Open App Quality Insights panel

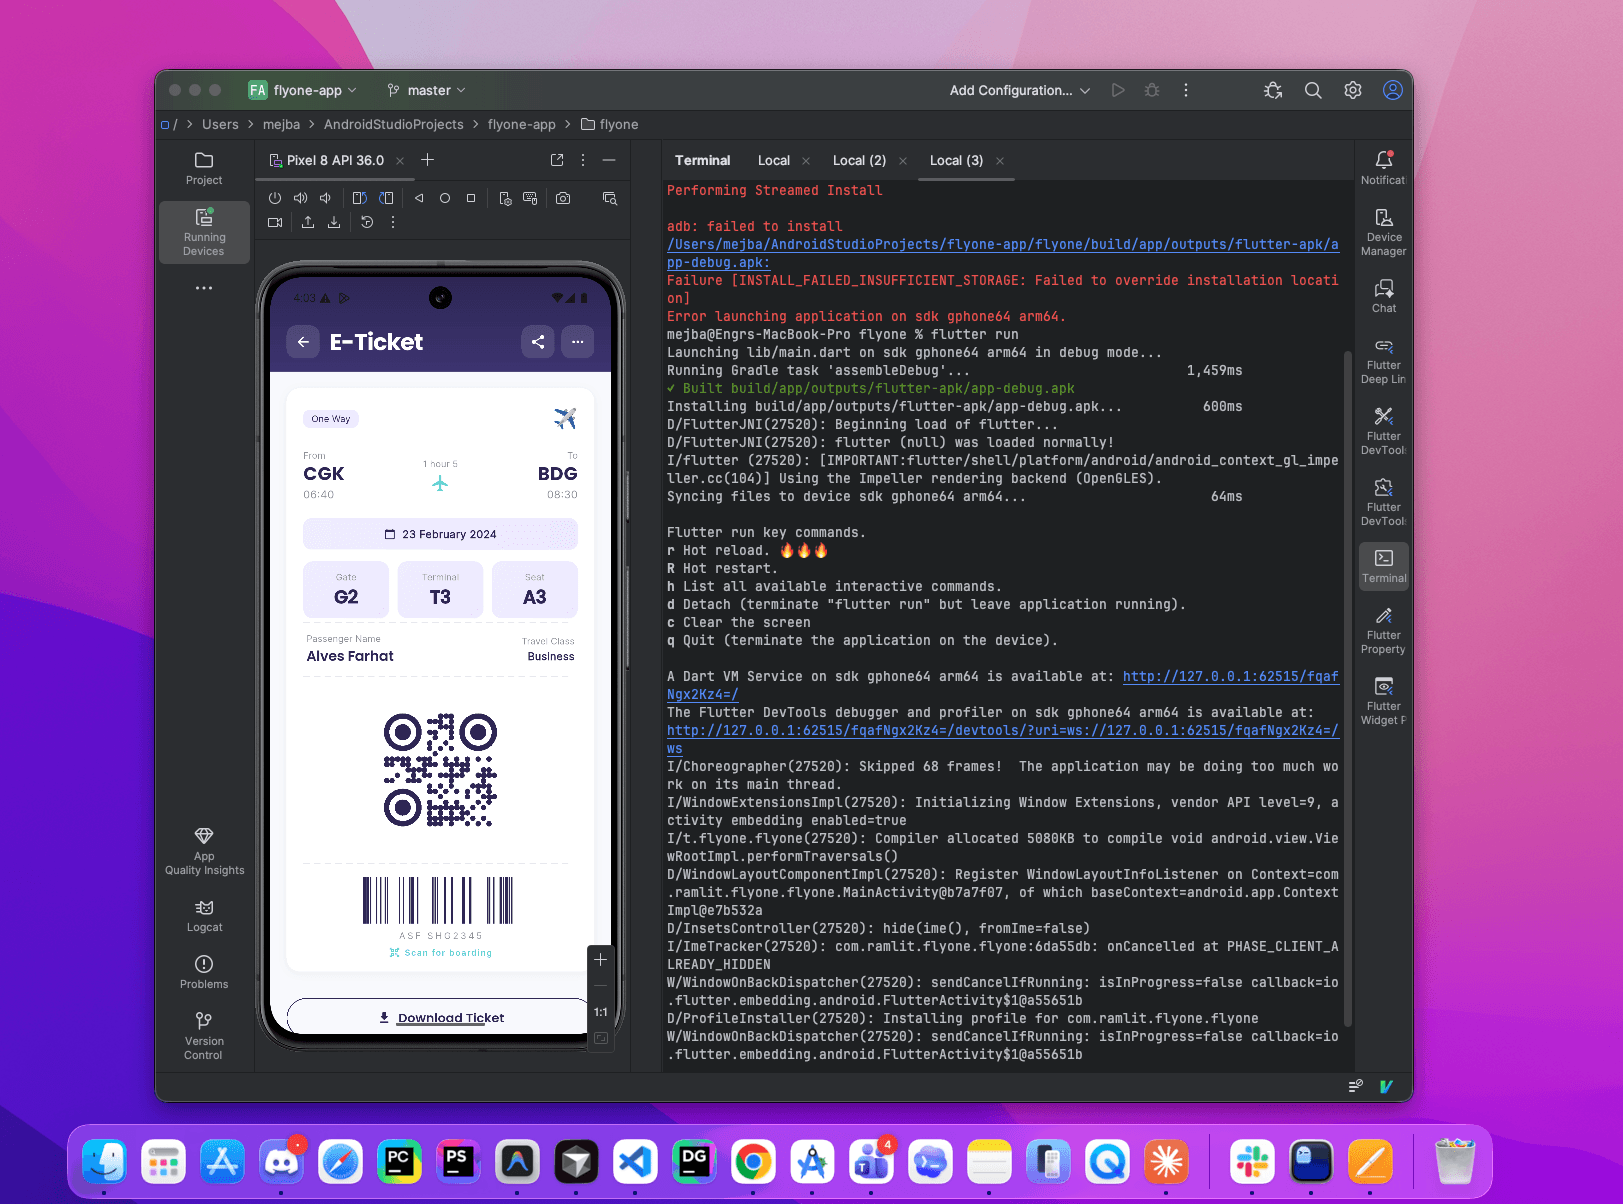click(204, 852)
